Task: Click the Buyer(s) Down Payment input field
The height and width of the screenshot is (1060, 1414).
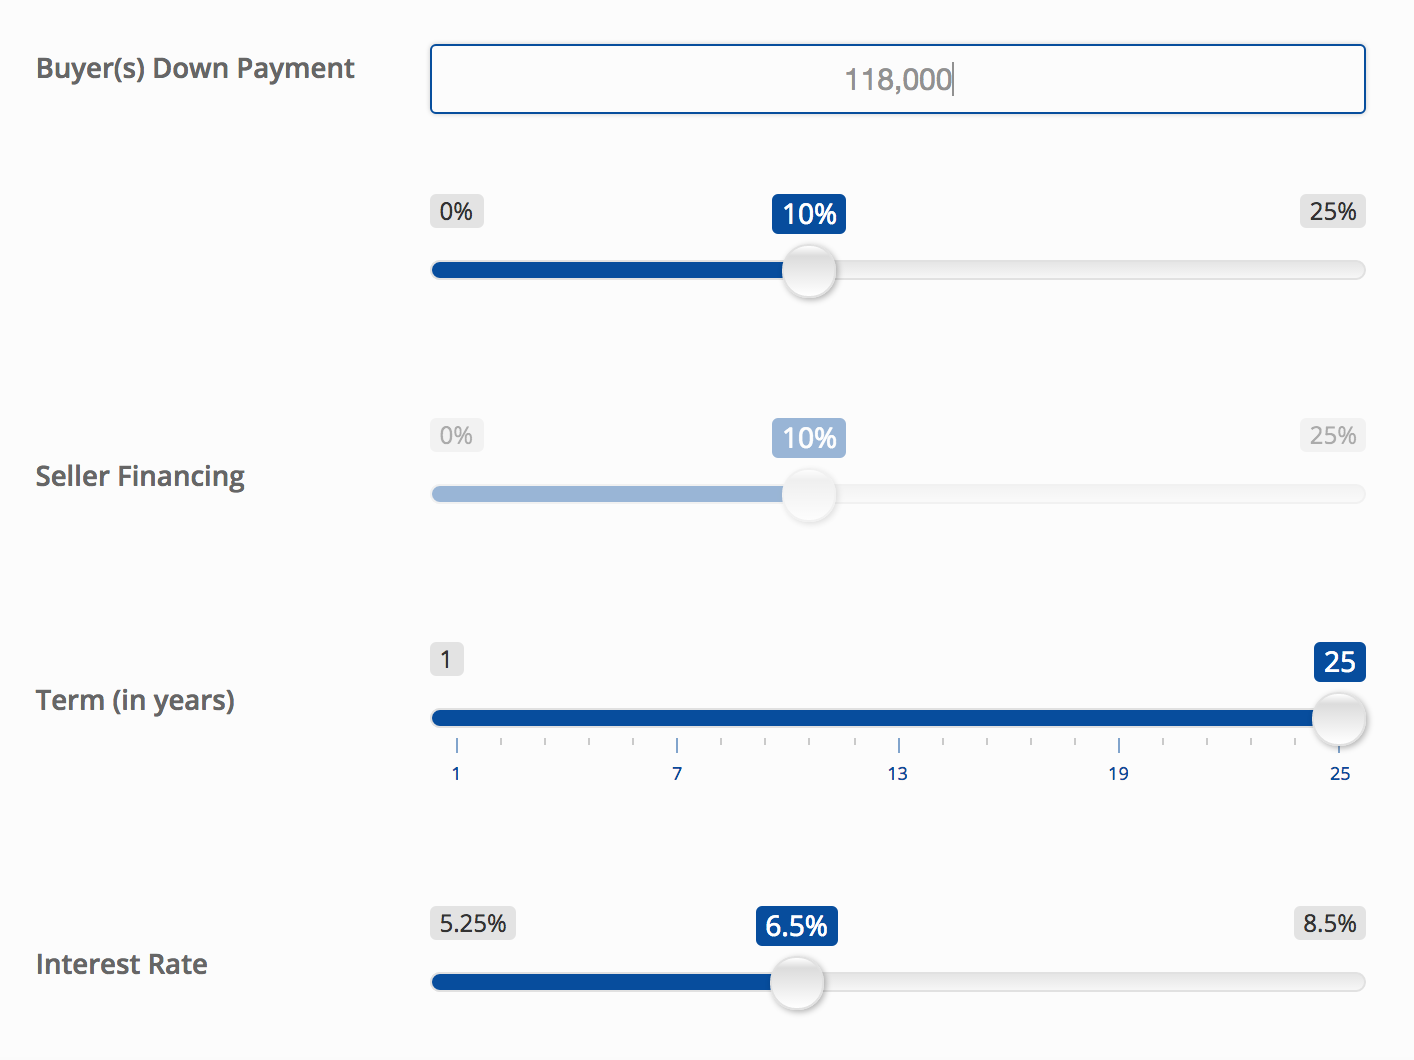Action: click(897, 79)
